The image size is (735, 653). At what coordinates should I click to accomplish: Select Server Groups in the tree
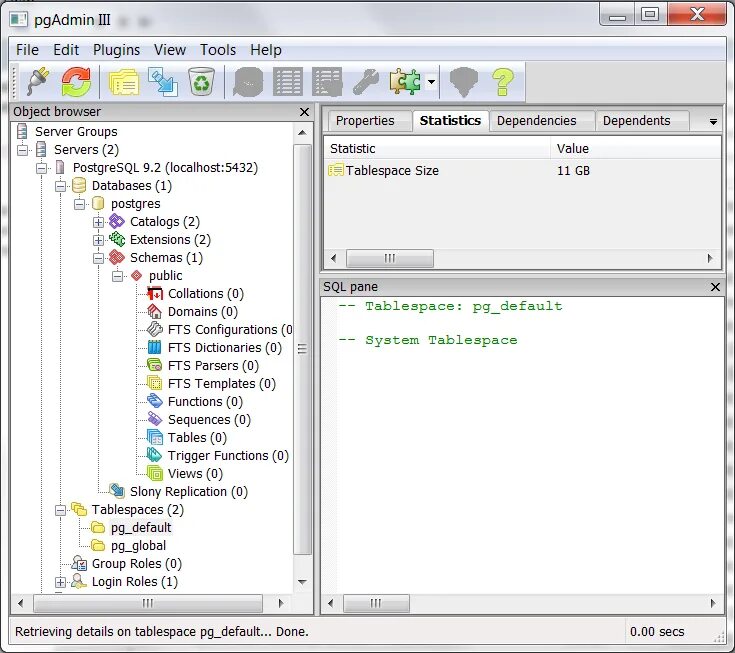76,132
